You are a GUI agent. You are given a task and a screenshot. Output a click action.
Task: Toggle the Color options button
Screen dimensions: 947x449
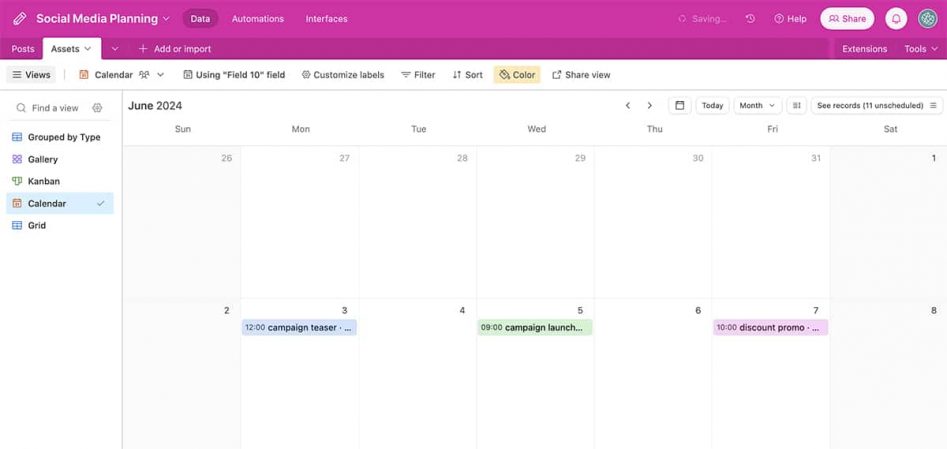[517, 75]
